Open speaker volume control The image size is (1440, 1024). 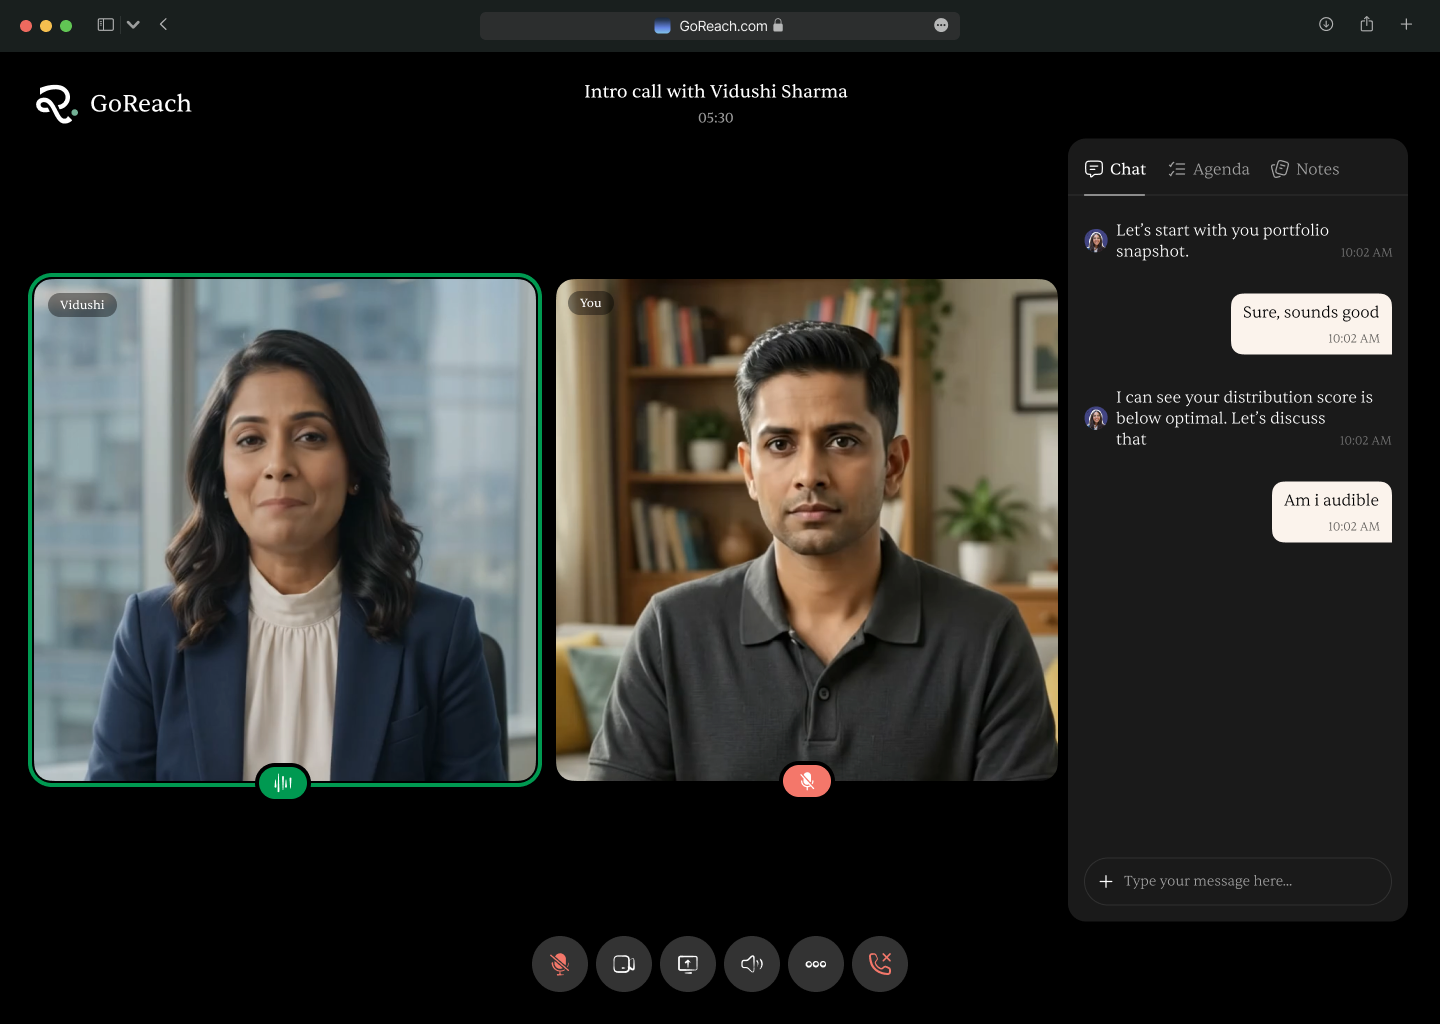coord(752,964)
